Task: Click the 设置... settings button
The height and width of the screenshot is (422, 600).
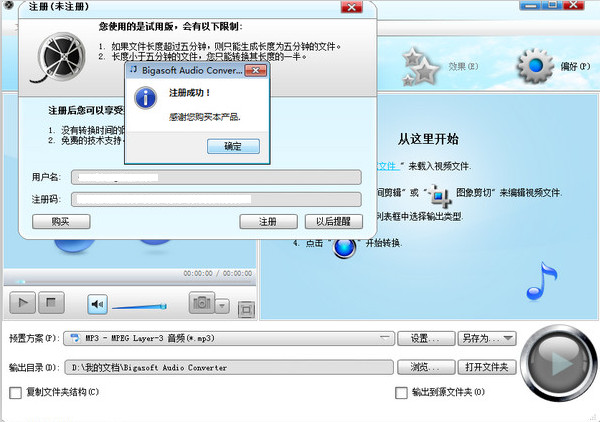Action: [426, 338]
